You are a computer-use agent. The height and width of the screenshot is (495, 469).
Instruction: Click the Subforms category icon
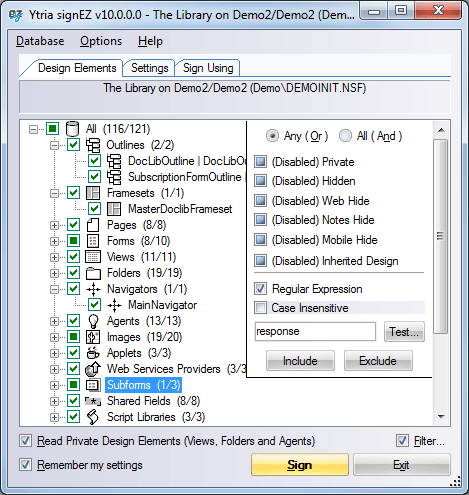(93, 385)
